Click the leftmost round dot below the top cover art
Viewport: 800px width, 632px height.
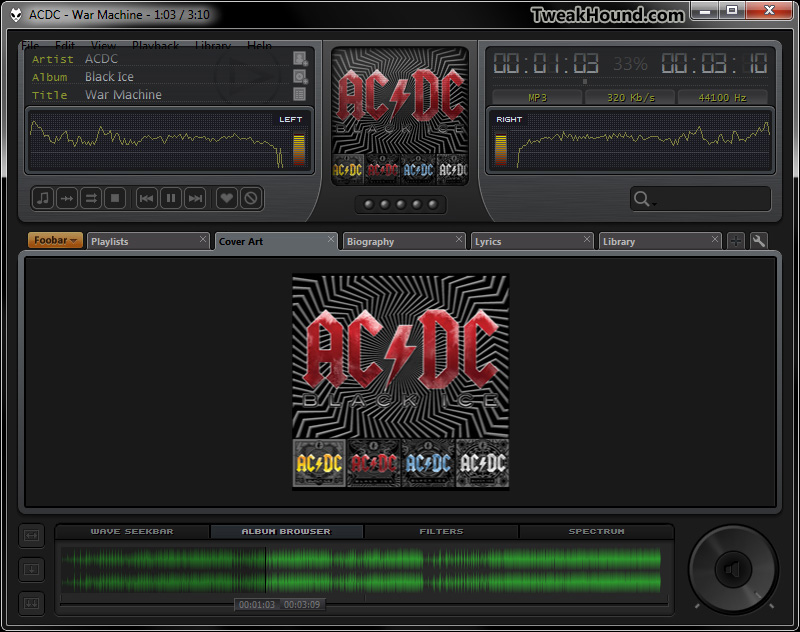tap(369, 205)
